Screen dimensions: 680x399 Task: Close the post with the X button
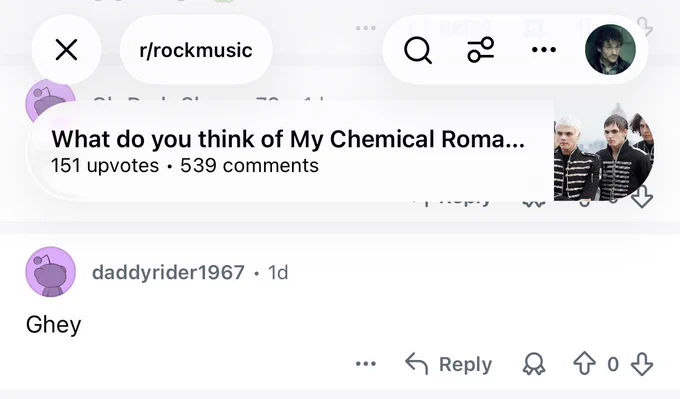click(66, 50)
